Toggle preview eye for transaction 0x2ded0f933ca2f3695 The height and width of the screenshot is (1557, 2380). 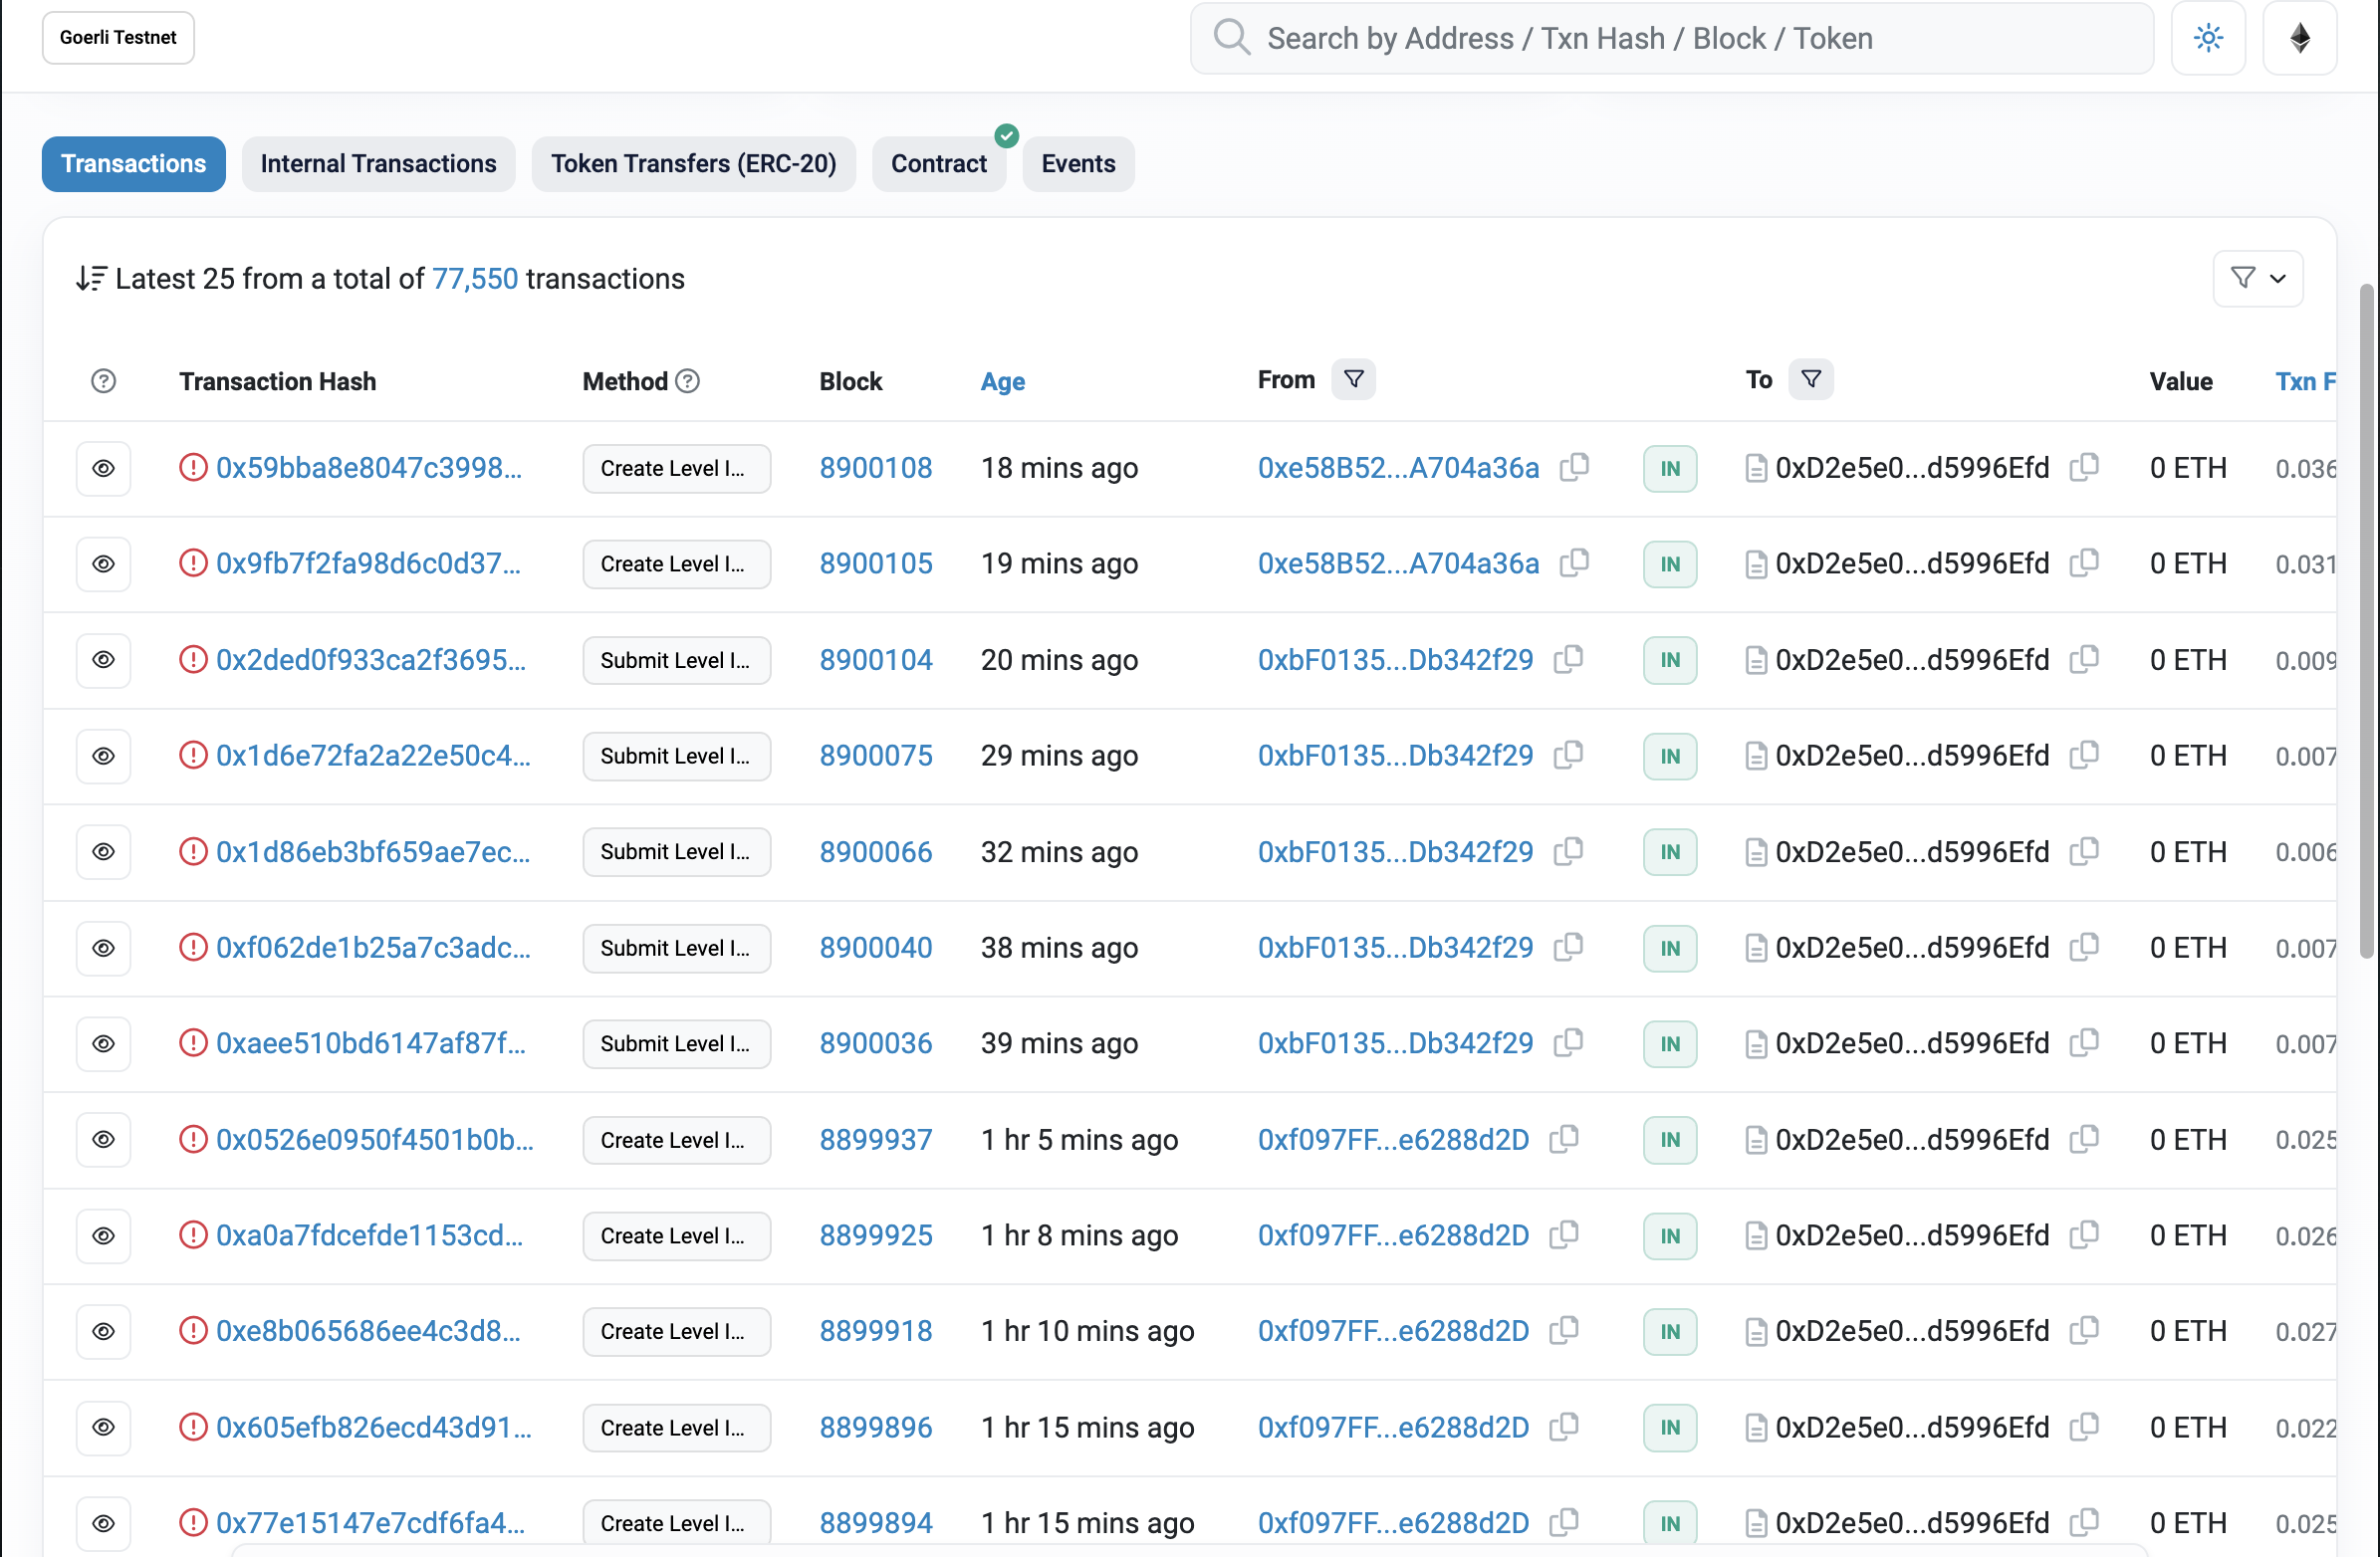click(x=103, y=660)
